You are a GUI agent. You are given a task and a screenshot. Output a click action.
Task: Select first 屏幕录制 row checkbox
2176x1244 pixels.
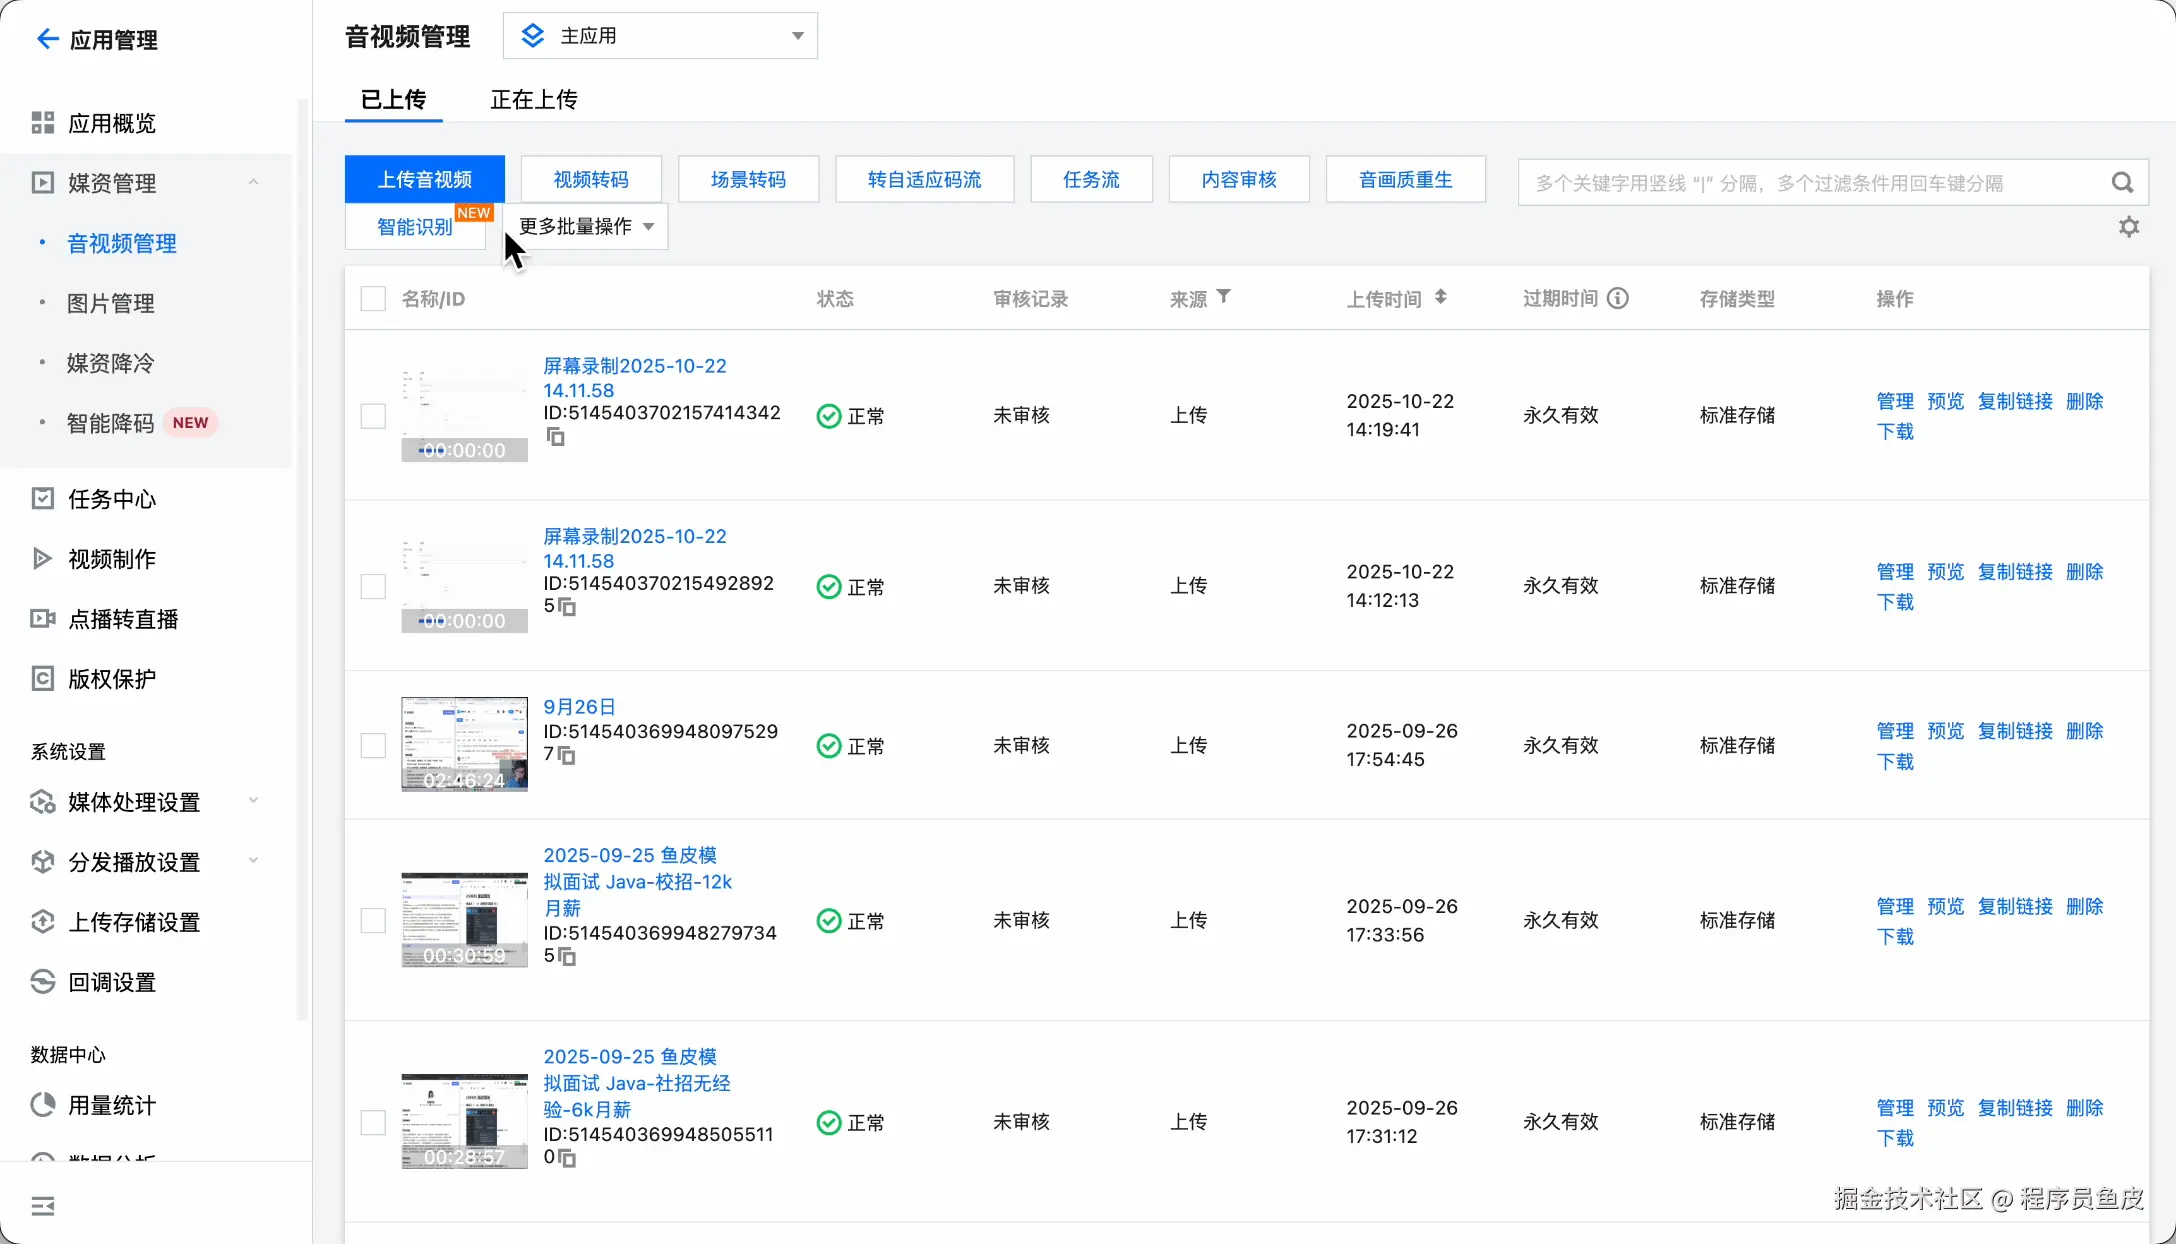[x=373, y=416]
